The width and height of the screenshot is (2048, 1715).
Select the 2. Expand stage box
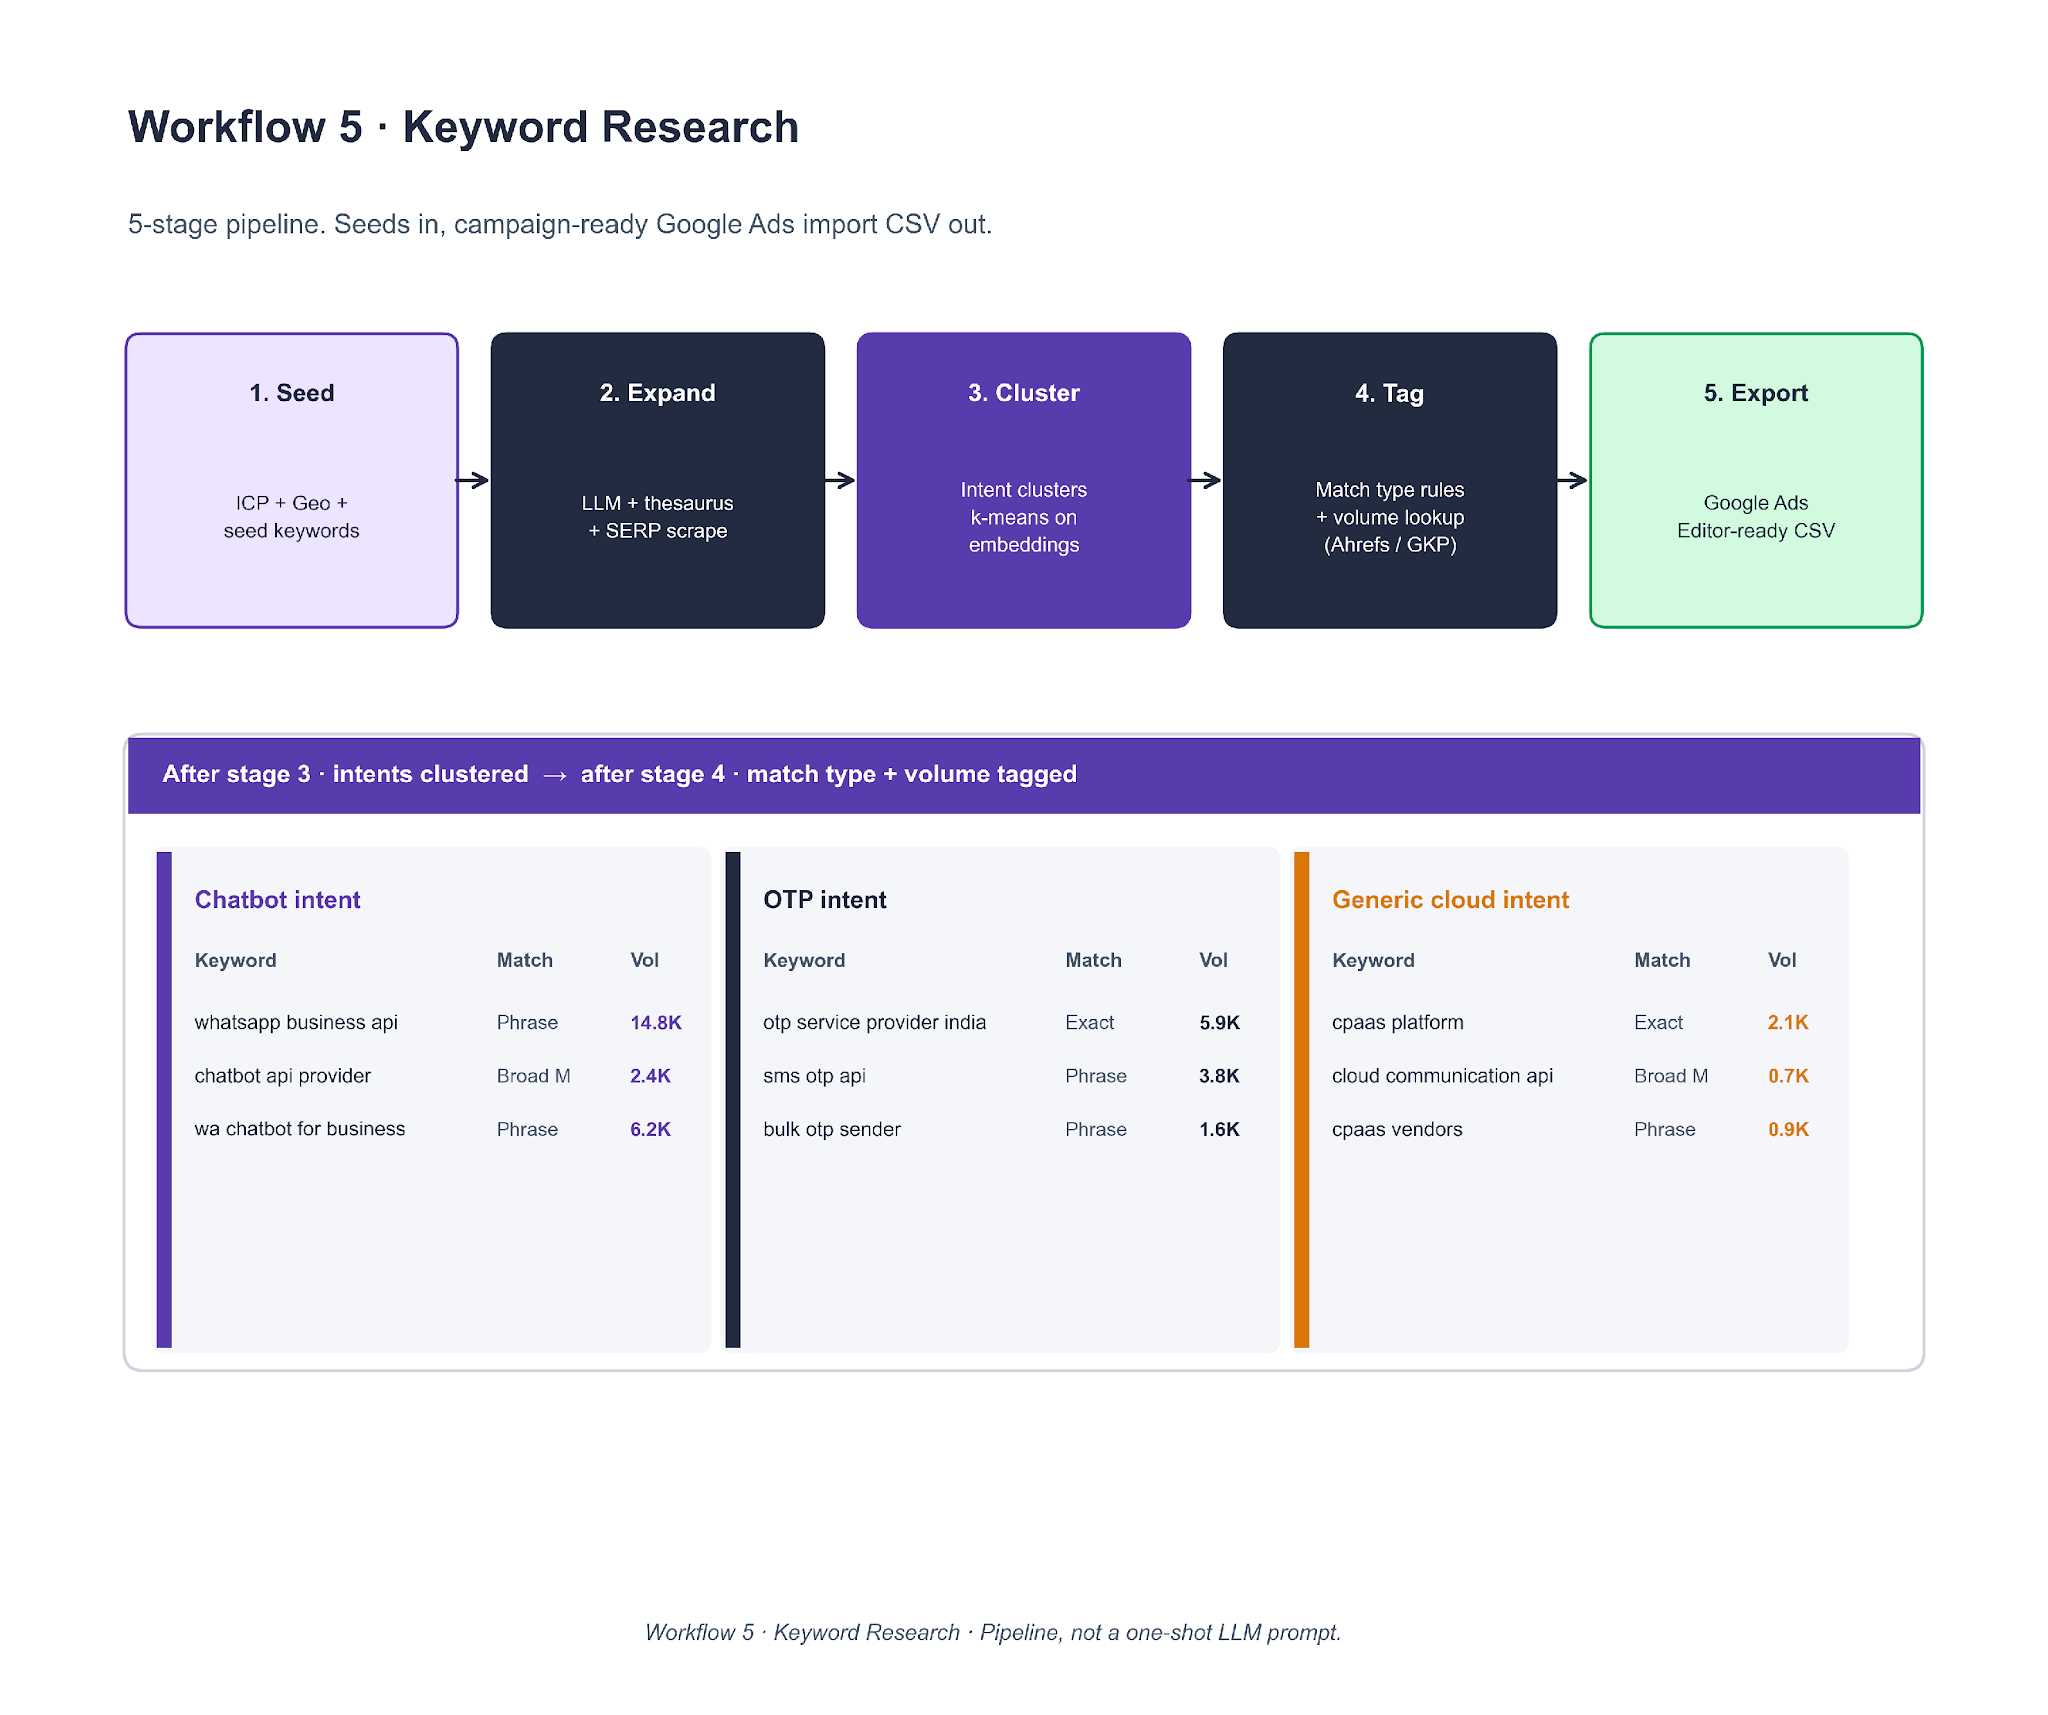[658, 480]
